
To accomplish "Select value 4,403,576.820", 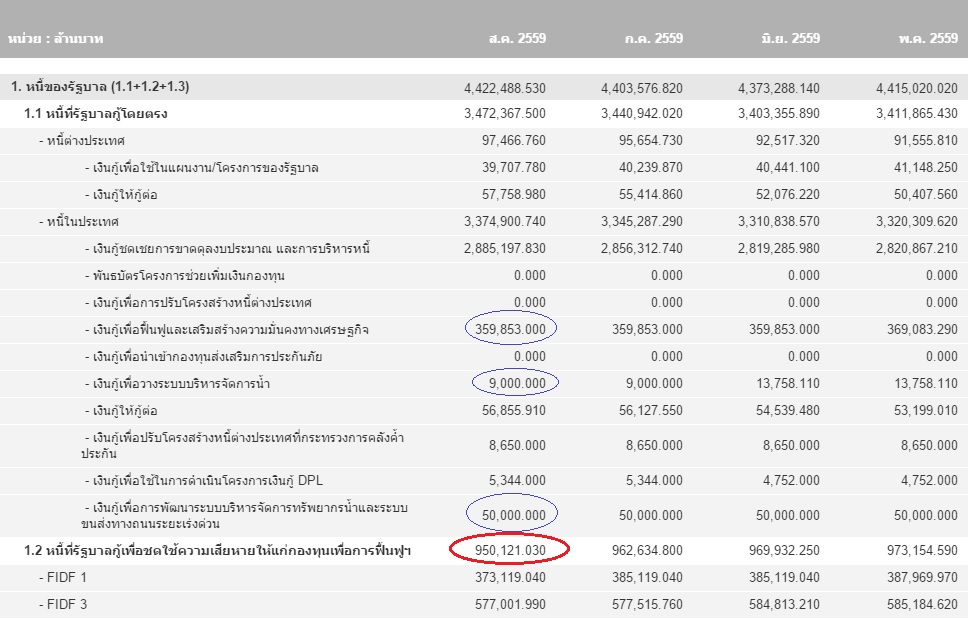I will [642, 88].
